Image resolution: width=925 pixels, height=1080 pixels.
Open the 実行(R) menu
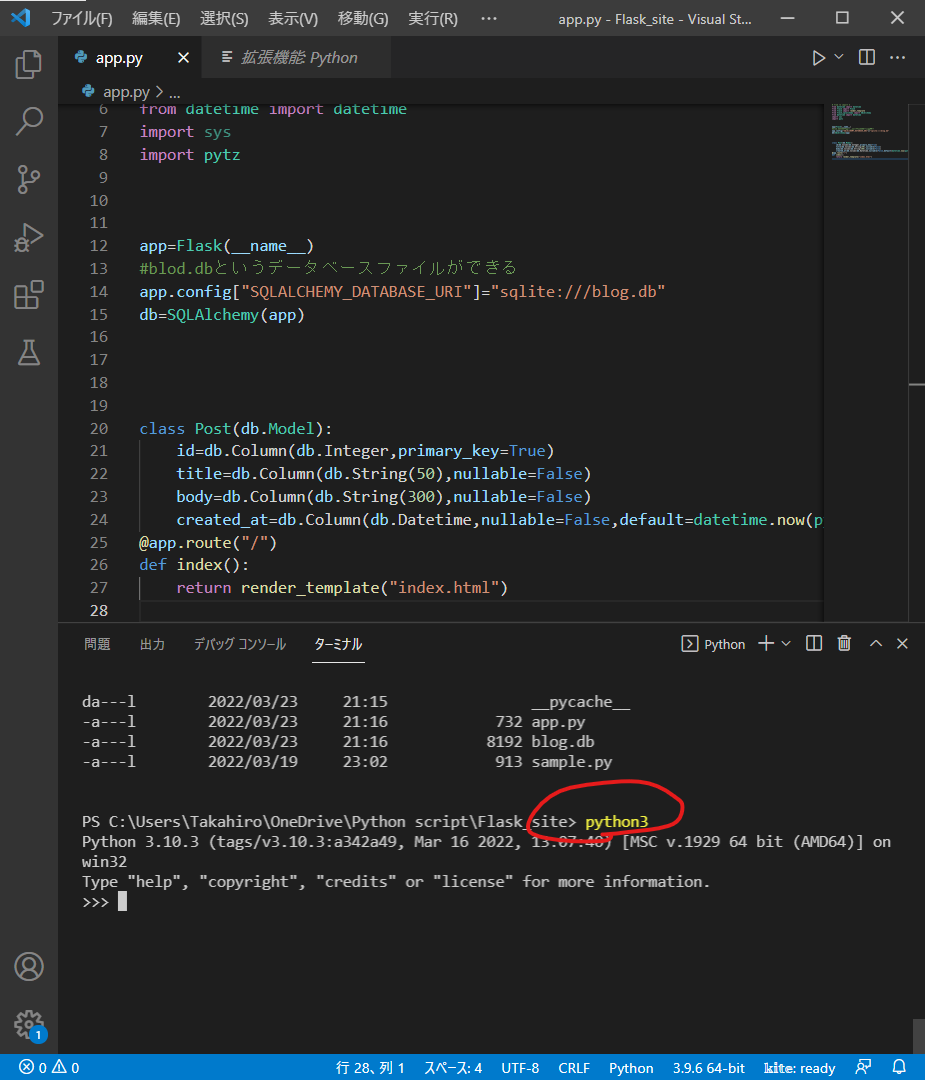point(432,18)
